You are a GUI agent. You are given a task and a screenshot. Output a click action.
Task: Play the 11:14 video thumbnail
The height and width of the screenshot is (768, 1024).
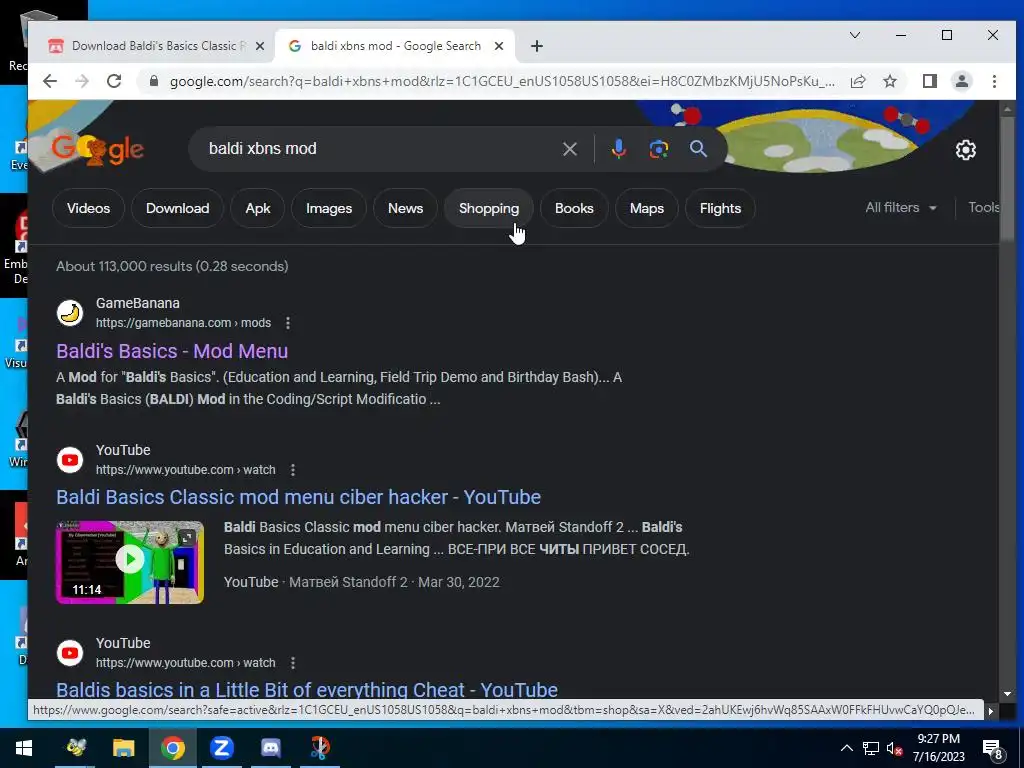click(130, 562)
